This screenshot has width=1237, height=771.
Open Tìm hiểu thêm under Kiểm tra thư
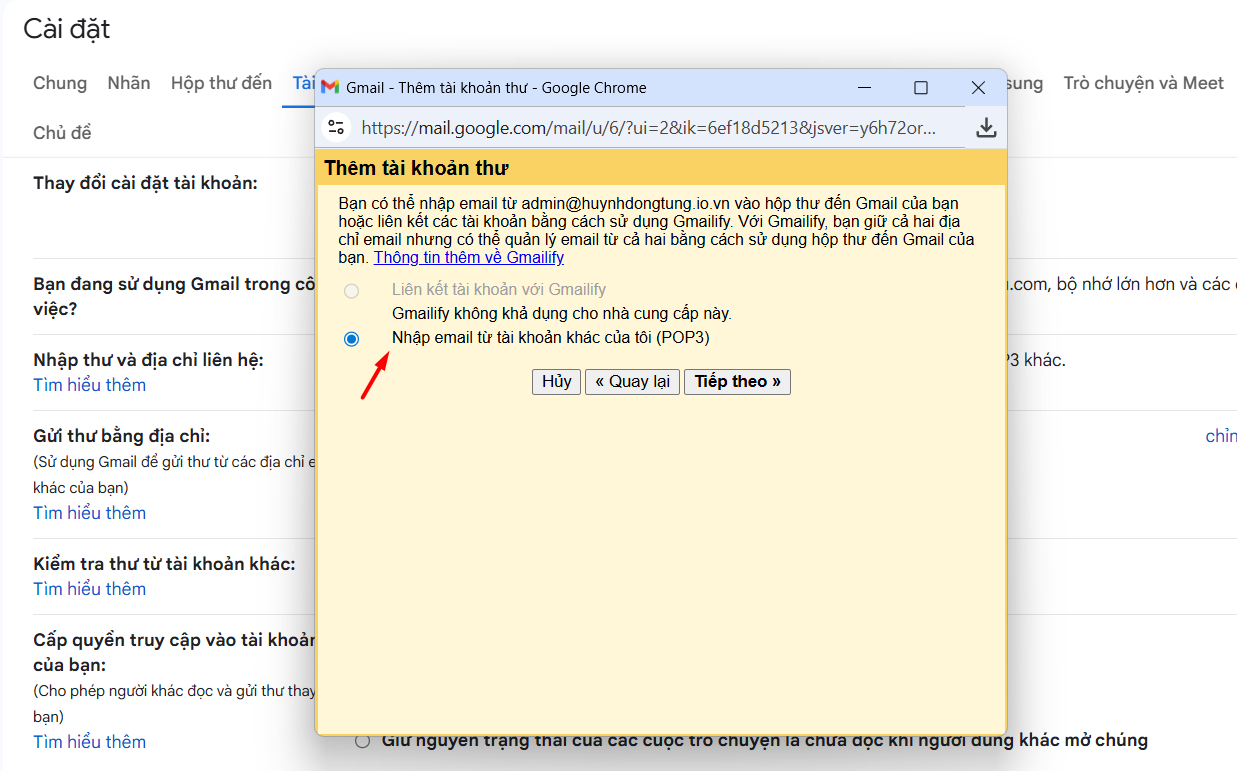click(90, 589)
